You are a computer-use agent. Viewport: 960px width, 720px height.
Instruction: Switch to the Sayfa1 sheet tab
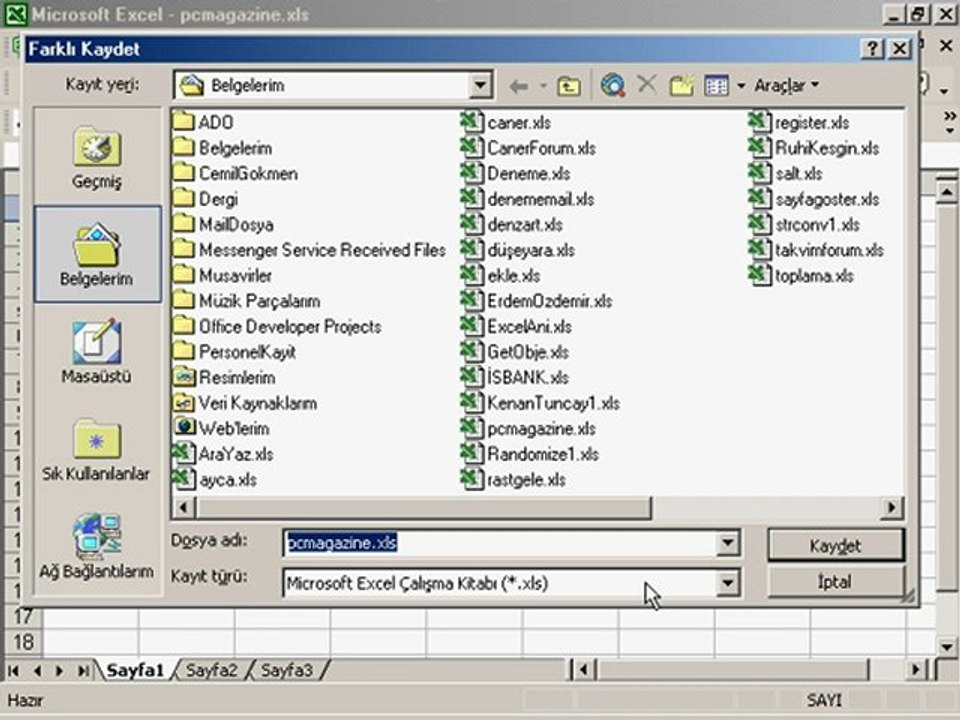135,670
